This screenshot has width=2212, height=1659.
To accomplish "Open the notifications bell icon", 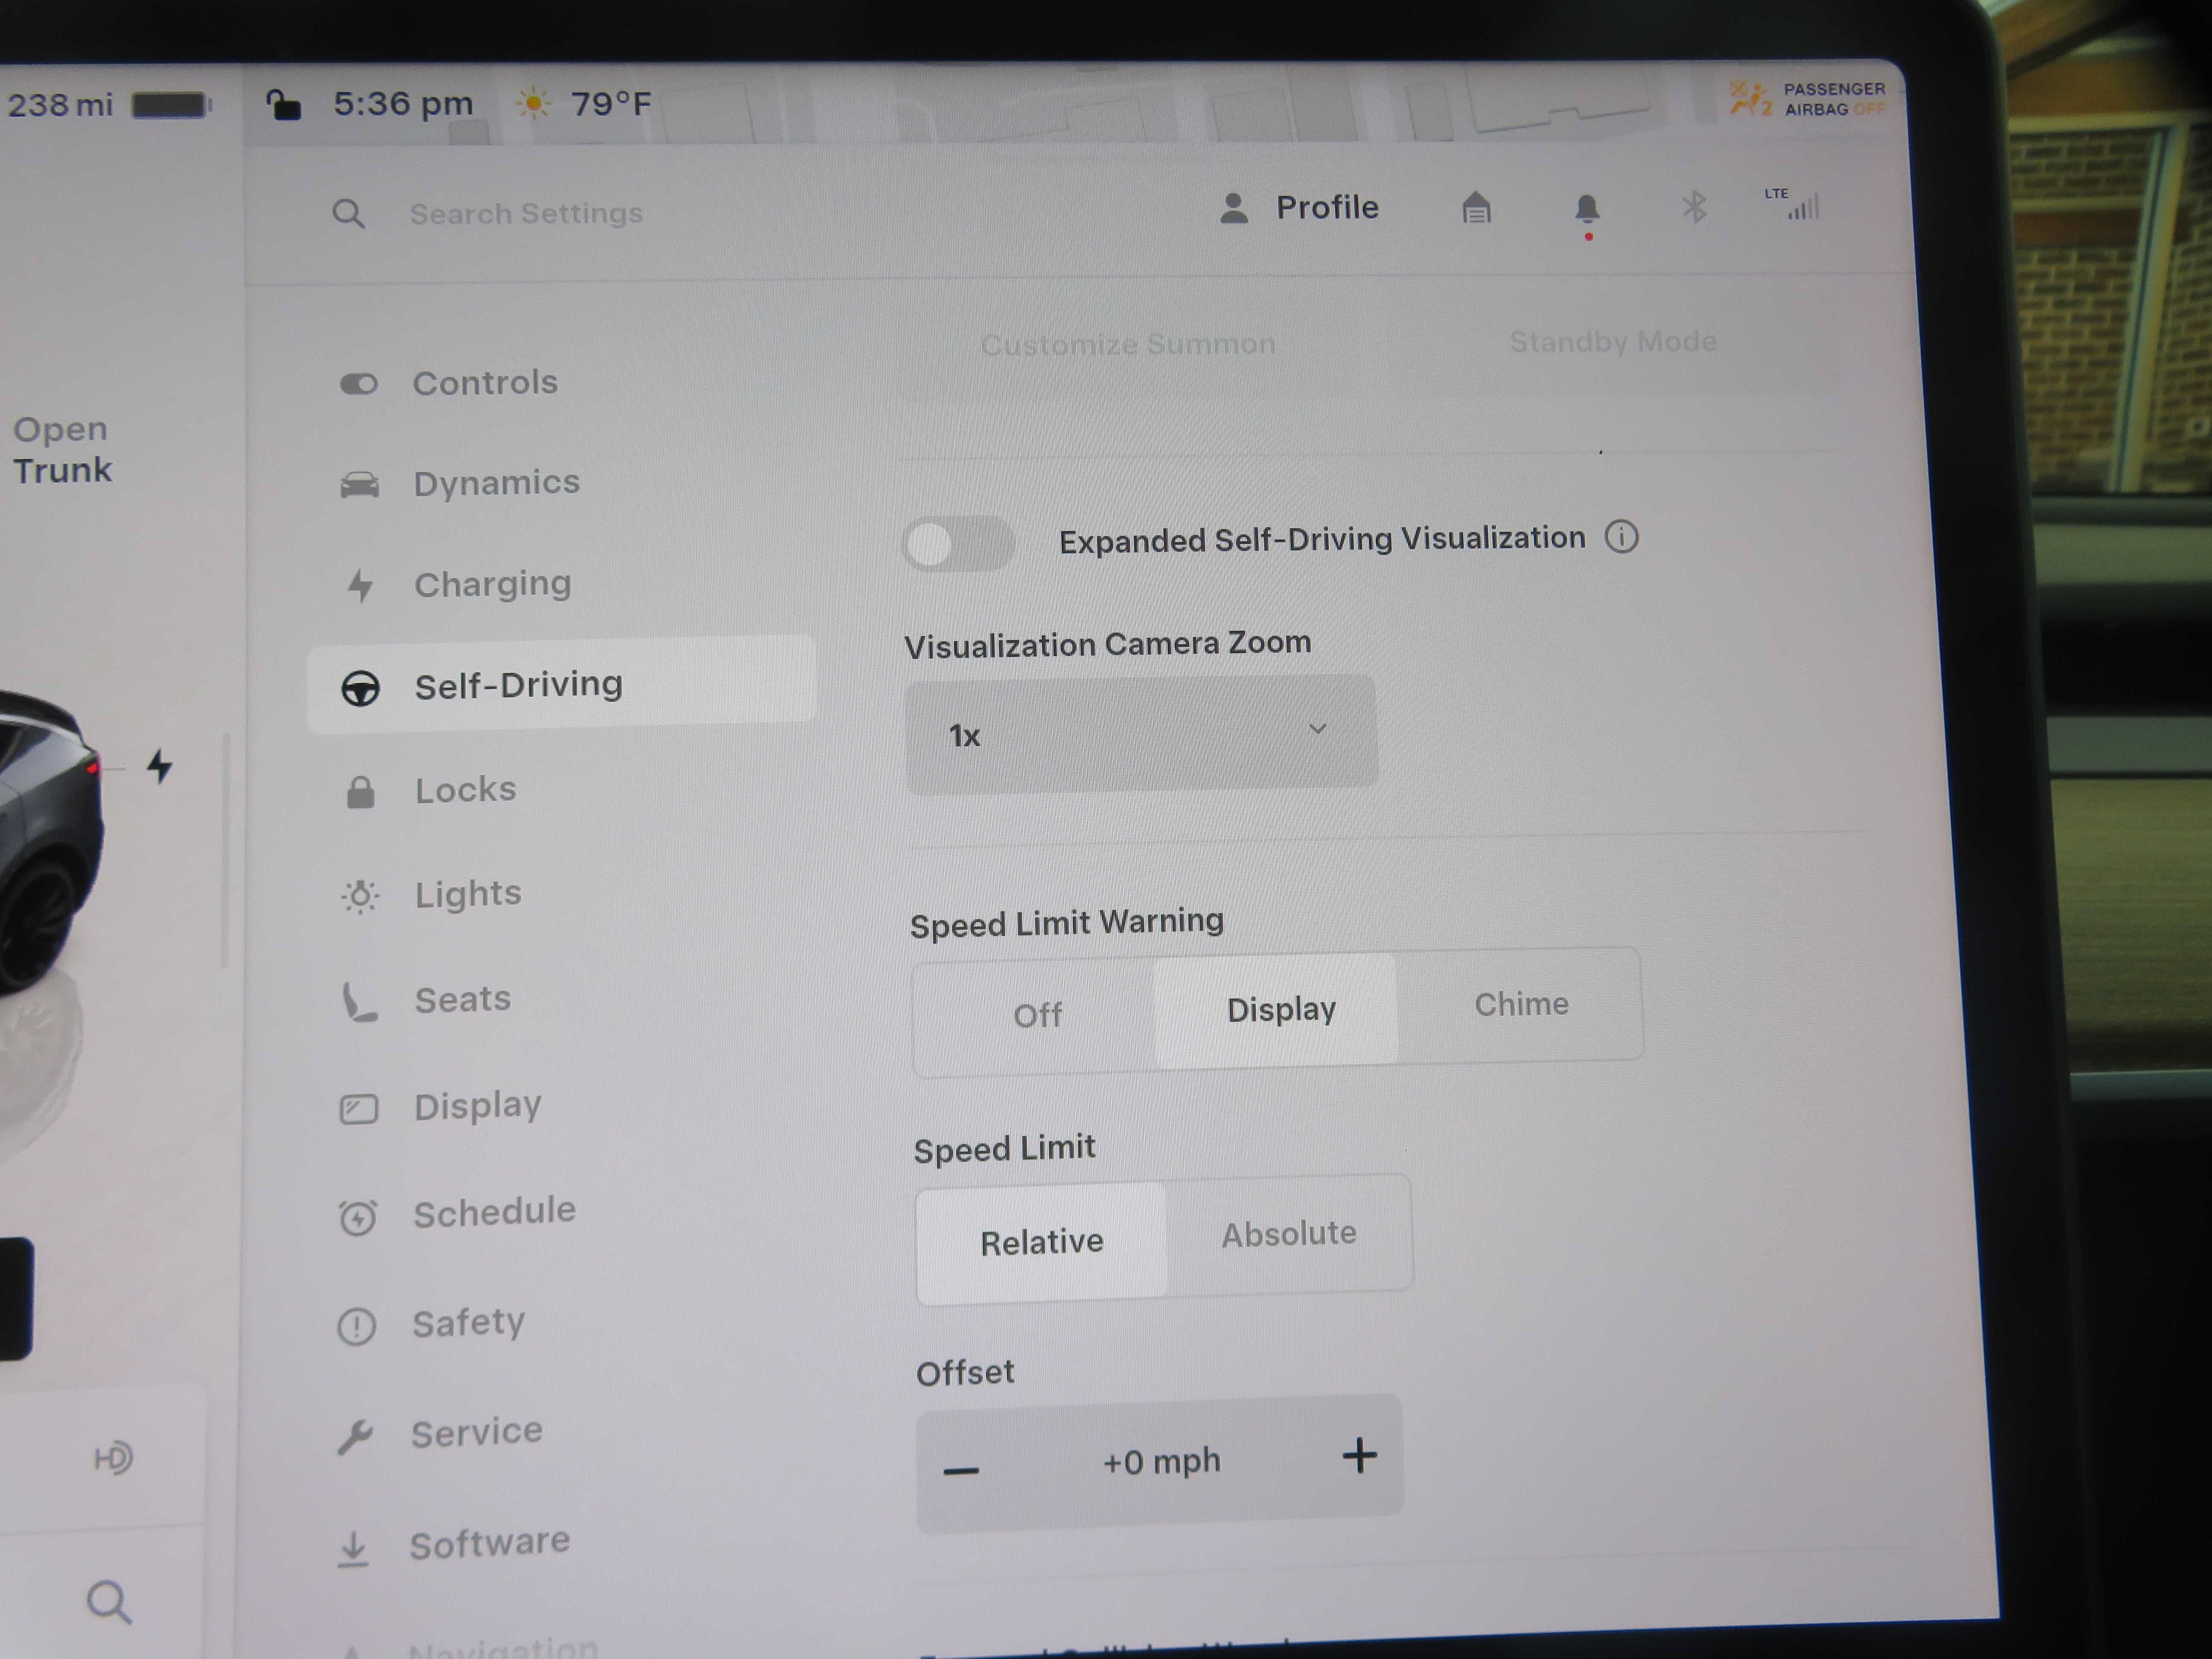I will pyautogui.click(x=1587, y=210).
